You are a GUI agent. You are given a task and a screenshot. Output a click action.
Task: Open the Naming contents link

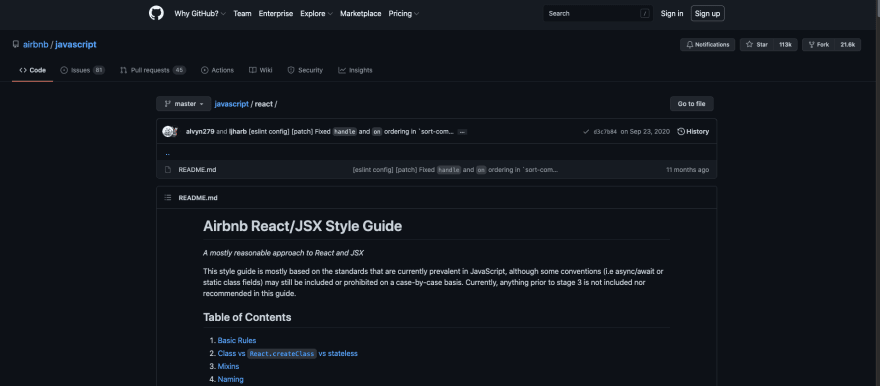click(x=231, y=379)
